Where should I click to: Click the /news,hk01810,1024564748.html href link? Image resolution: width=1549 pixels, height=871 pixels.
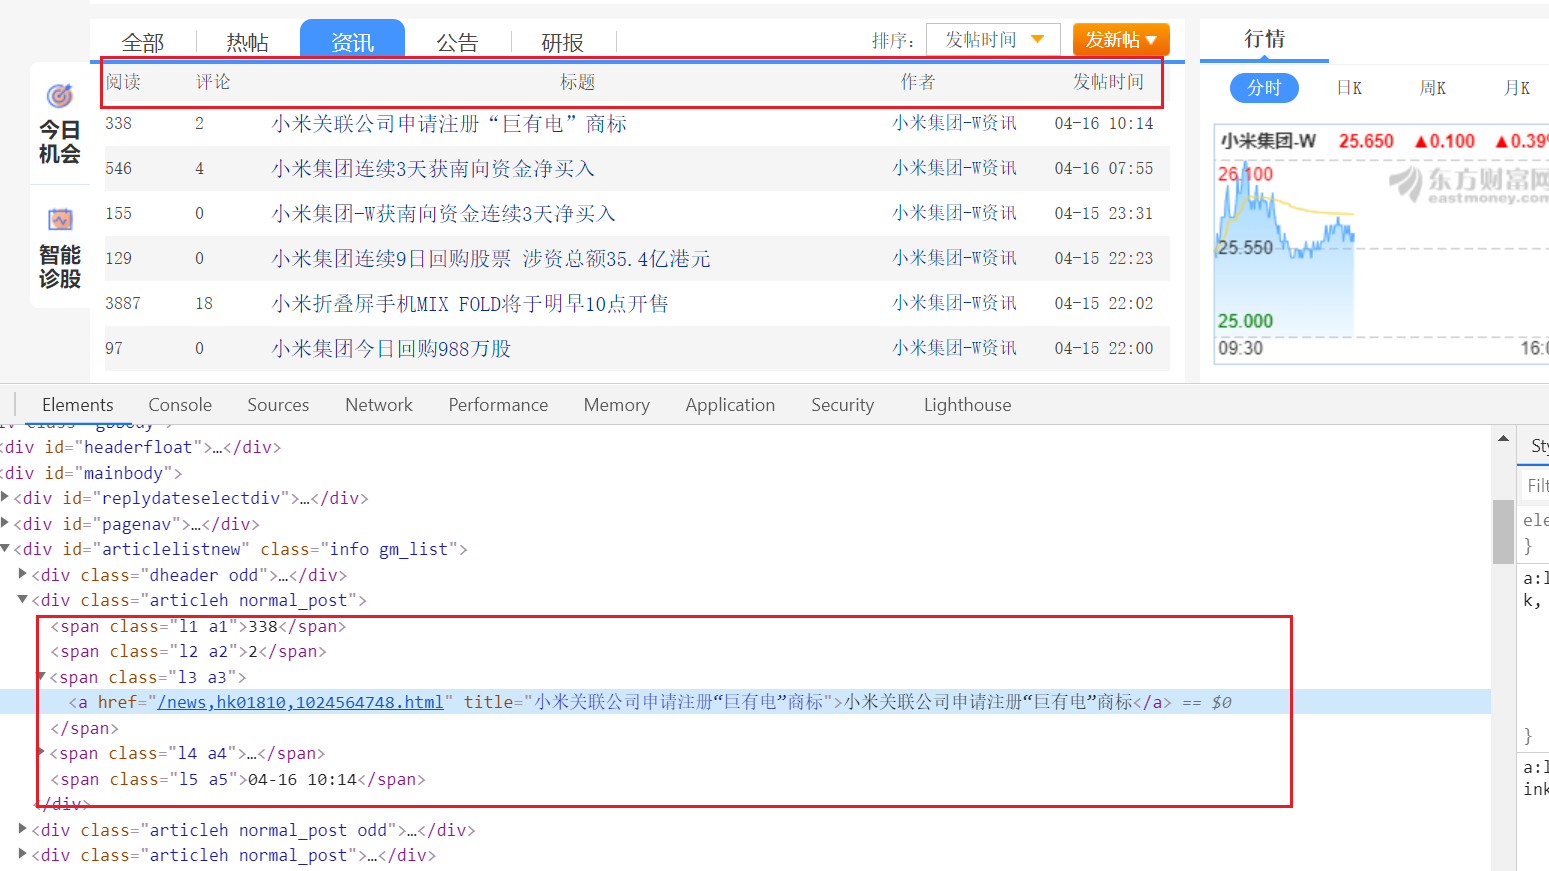(x=300, y=702)
